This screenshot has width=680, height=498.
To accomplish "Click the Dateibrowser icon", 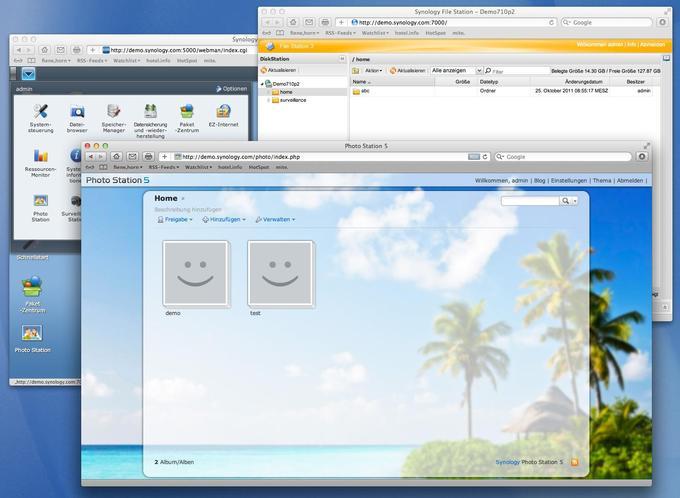I will click(x=77, y=112).
